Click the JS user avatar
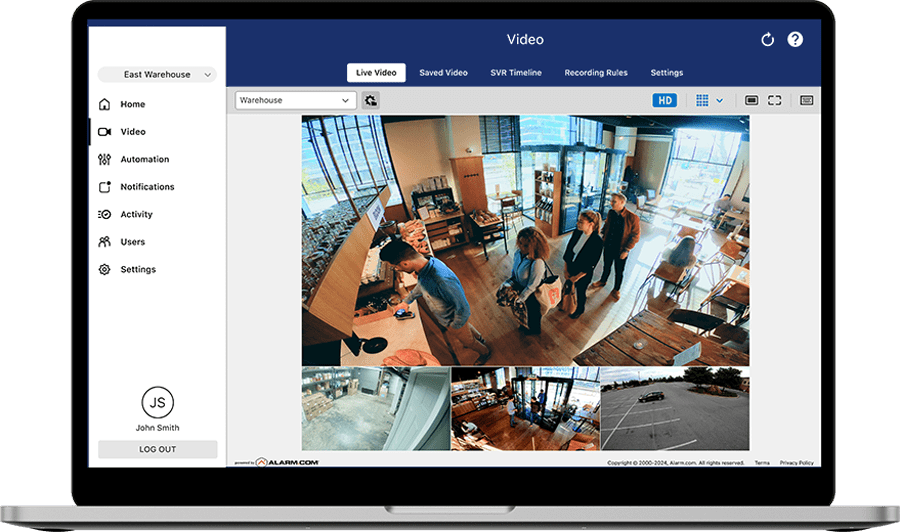Screen dimensions: 900x532 pos(157,403)
